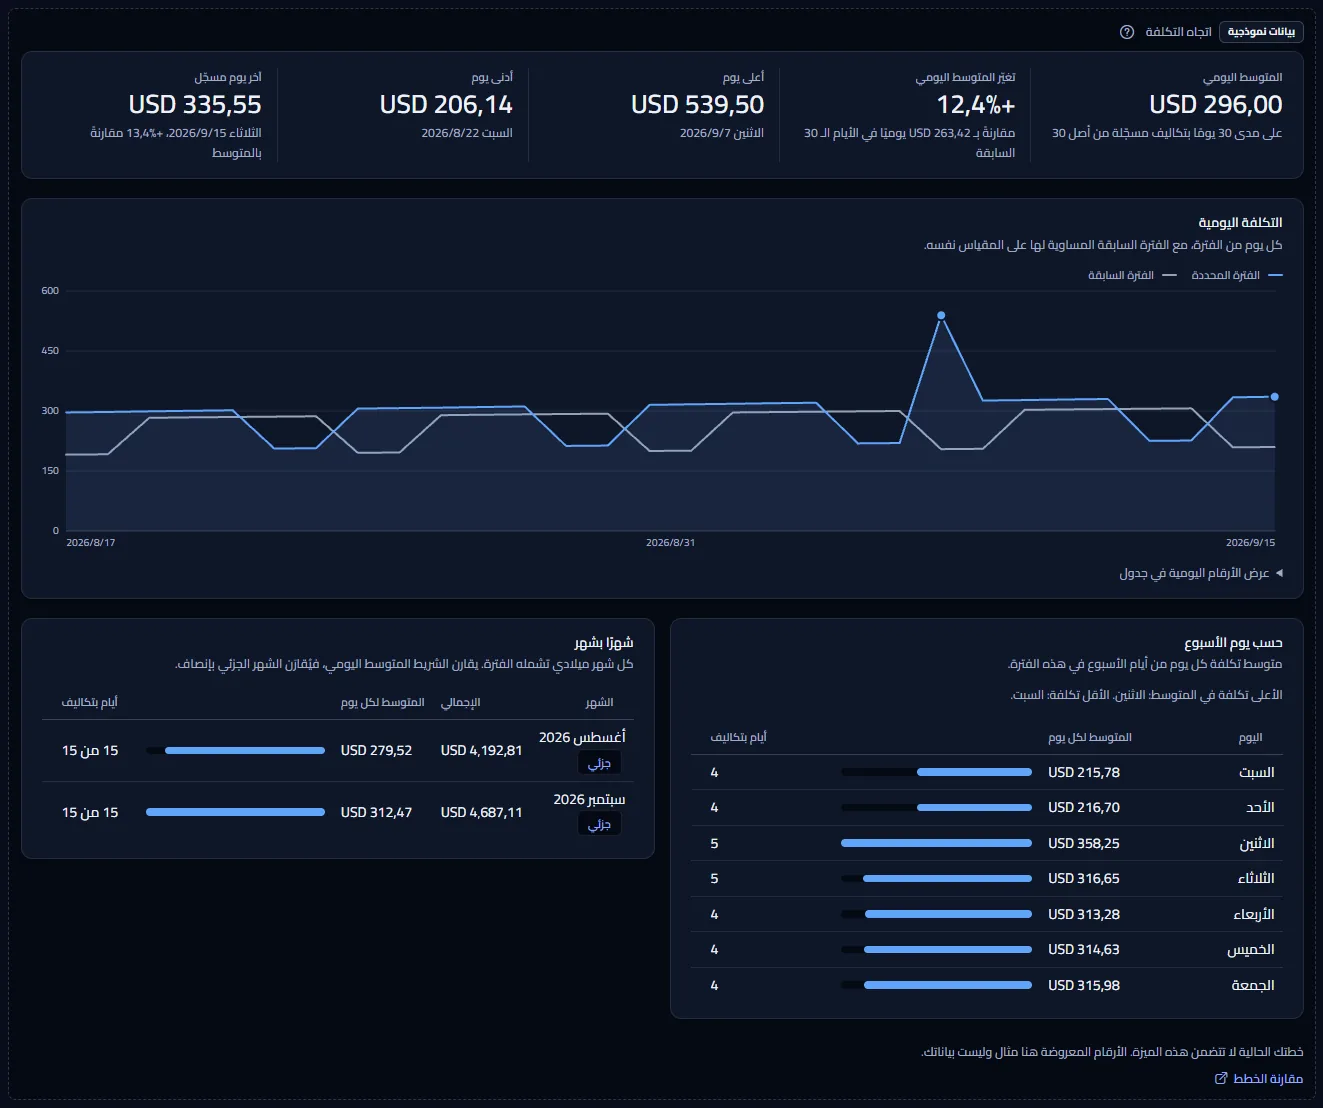Click the peak data point on the daily chart
The image size is (1323, 1108).
point(941,316)
